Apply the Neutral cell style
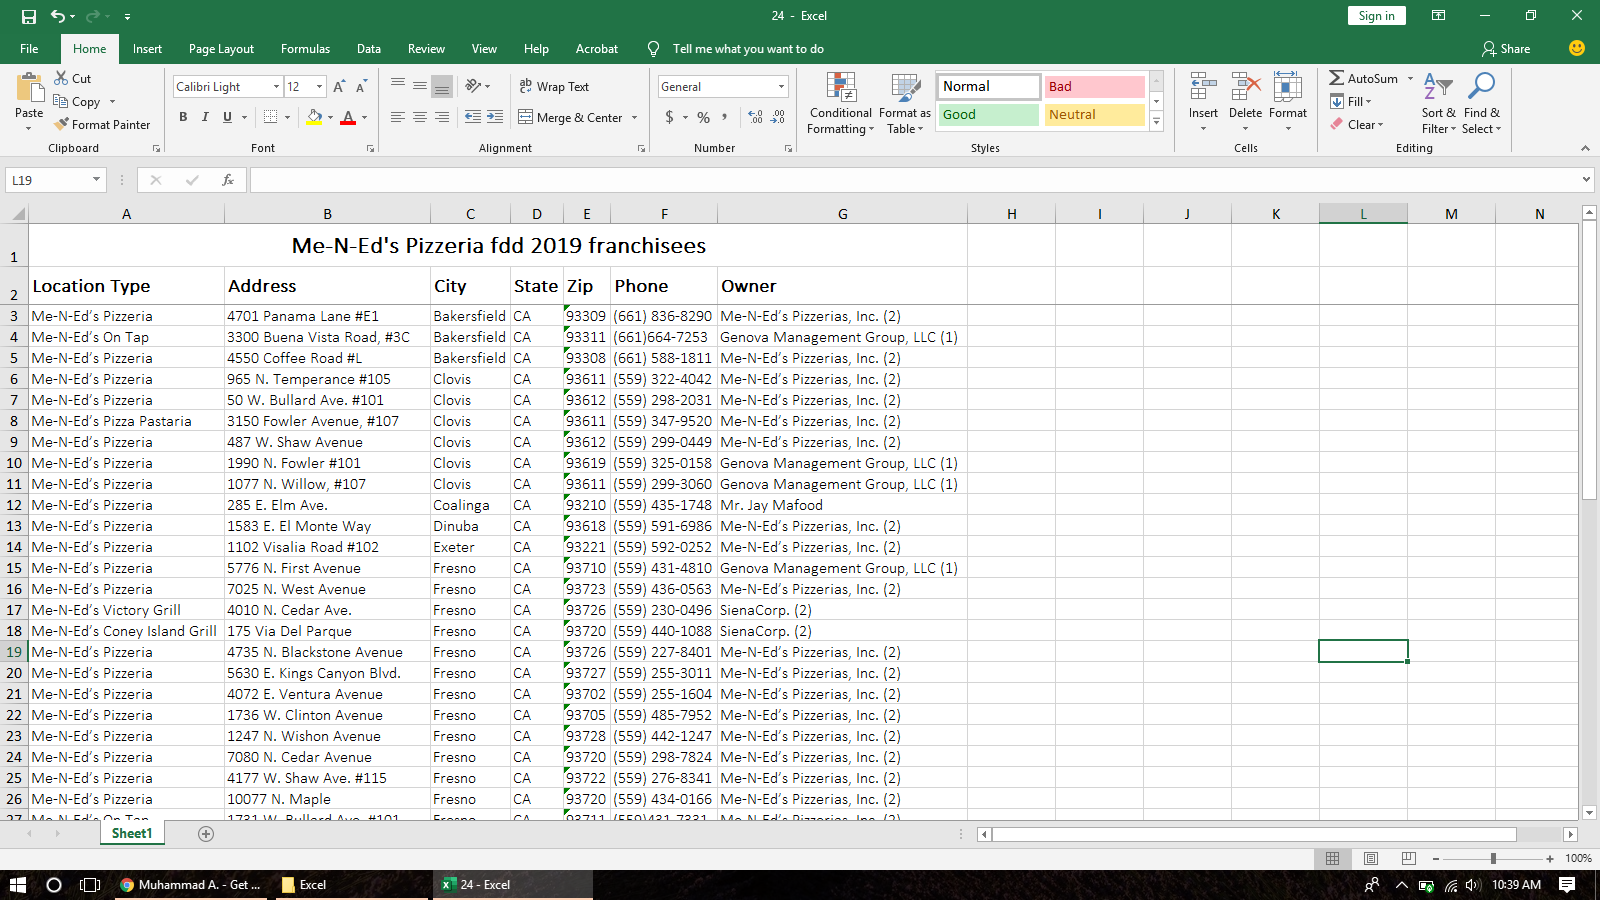1600x900 pixels. tap(1094, 114)
